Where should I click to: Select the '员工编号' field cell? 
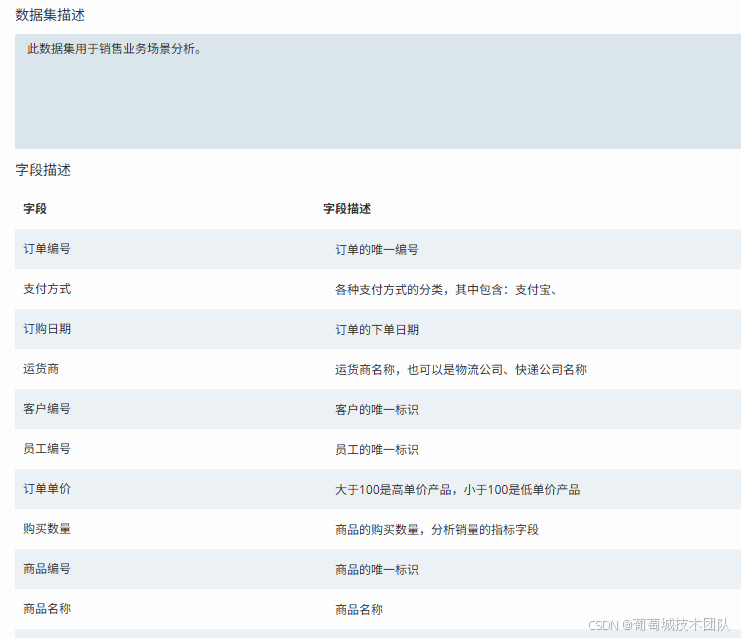click(47, 448)
